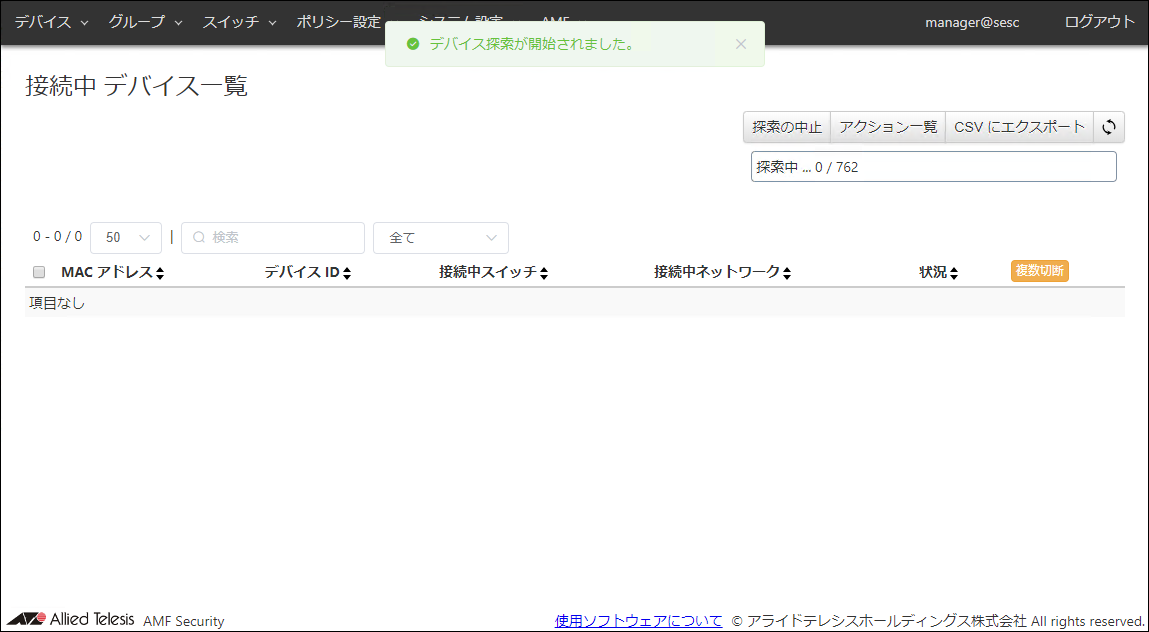Expand the スイッチ menu
This screenshot has height=632, width=1149.
click(239, 22)
